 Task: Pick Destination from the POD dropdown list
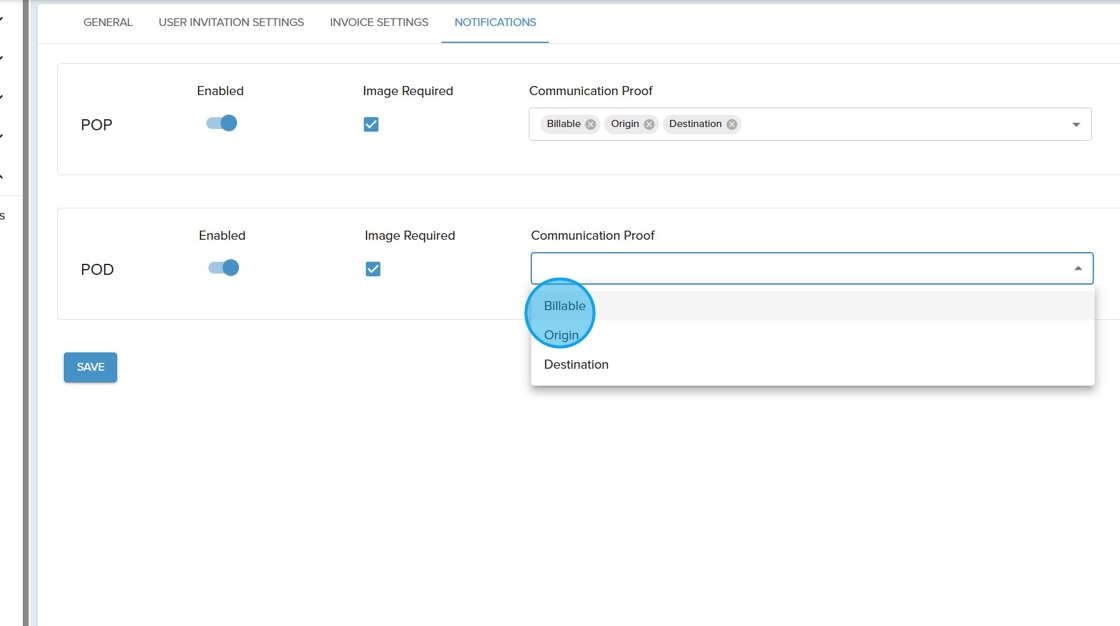coord(576,365)
